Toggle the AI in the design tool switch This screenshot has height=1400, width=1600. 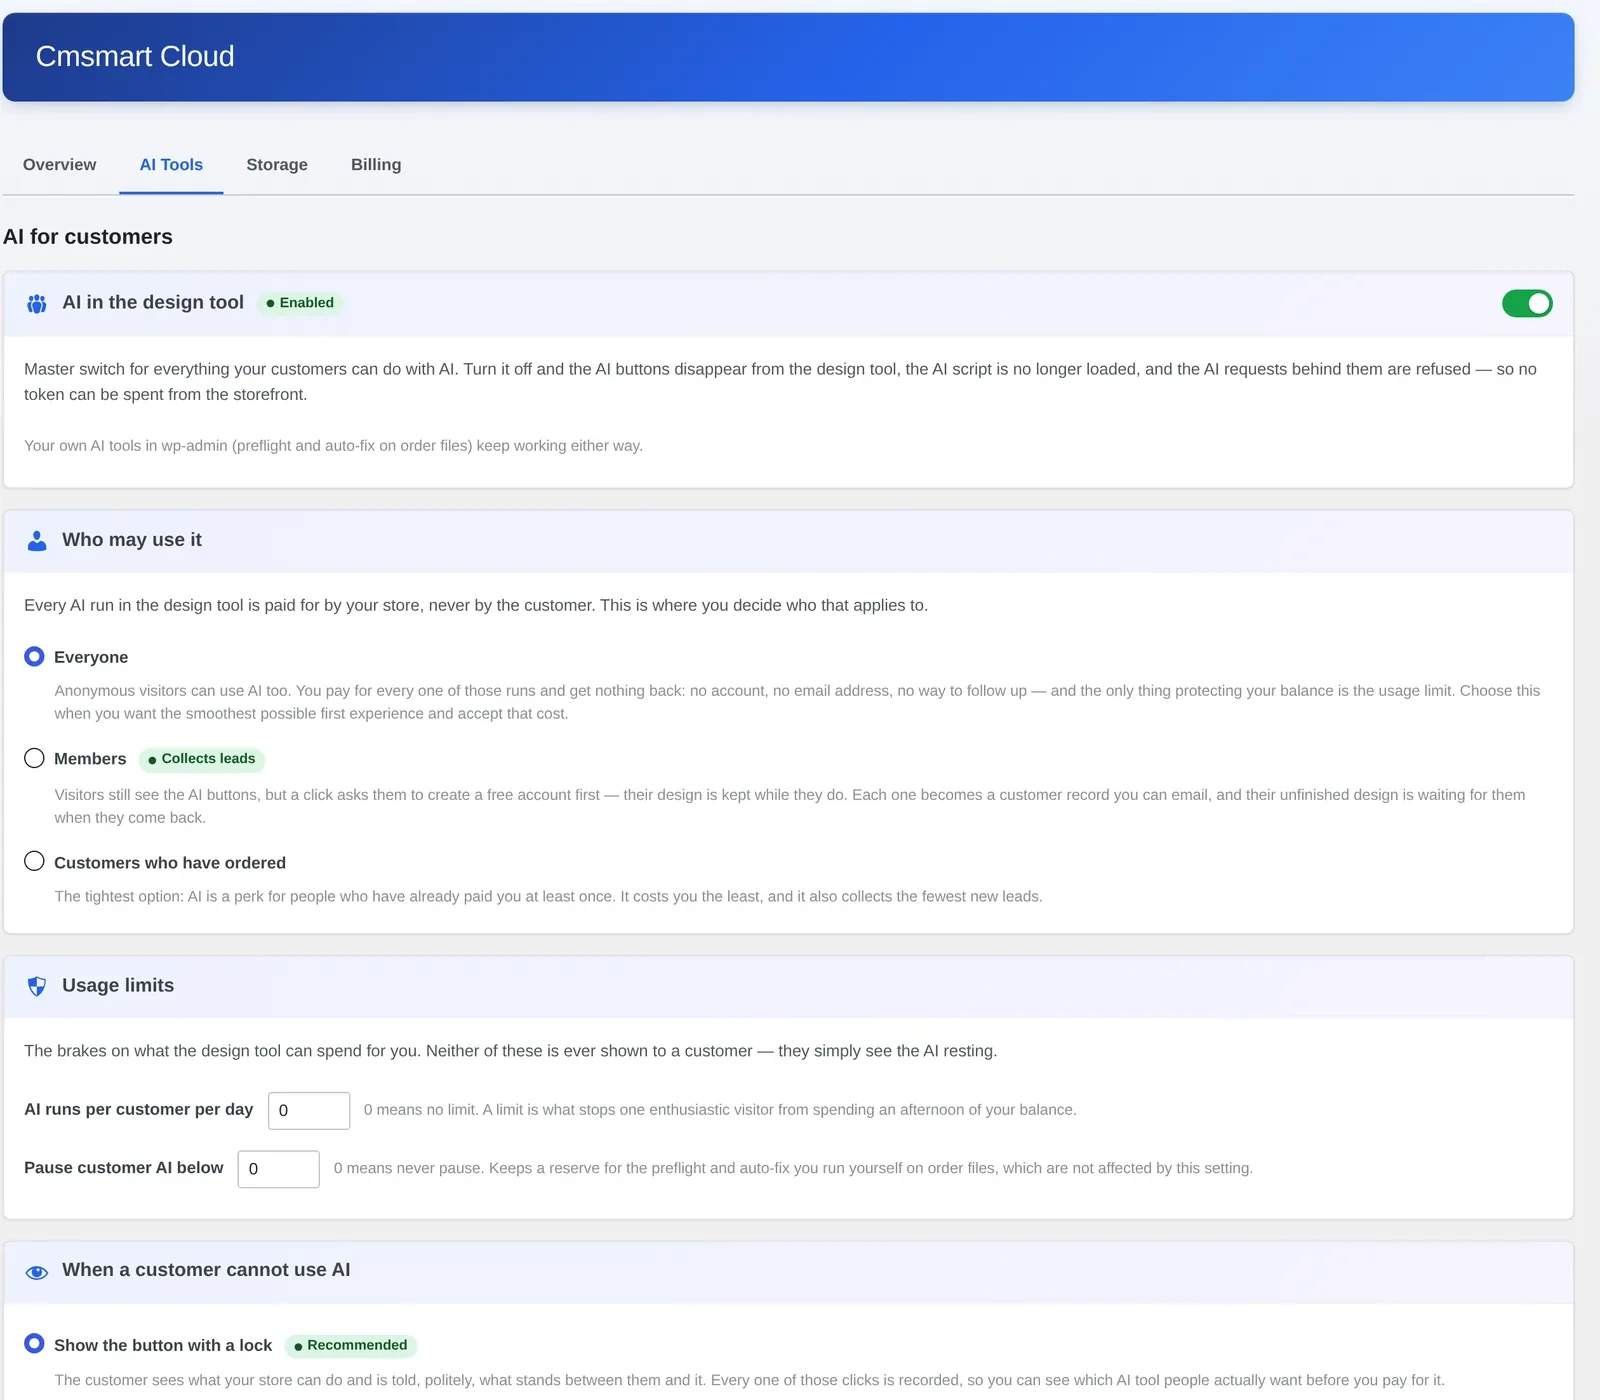pyautogui.click(x=1527, y=303)
